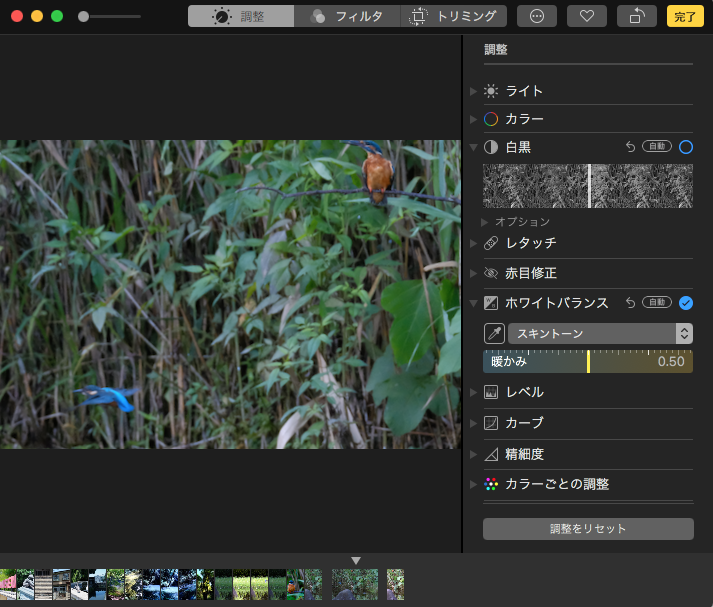Click the 赤目修正 crossed-eye icon
The height and width of the screenshot is (607, 713).
(x=491, y=273)
